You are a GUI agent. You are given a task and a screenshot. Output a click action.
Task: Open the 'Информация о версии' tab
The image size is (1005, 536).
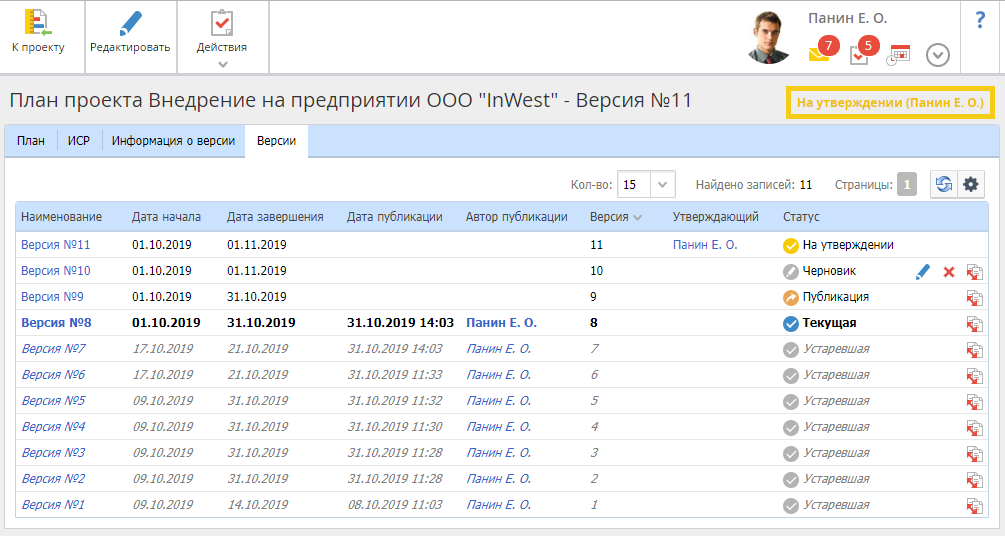173,141
